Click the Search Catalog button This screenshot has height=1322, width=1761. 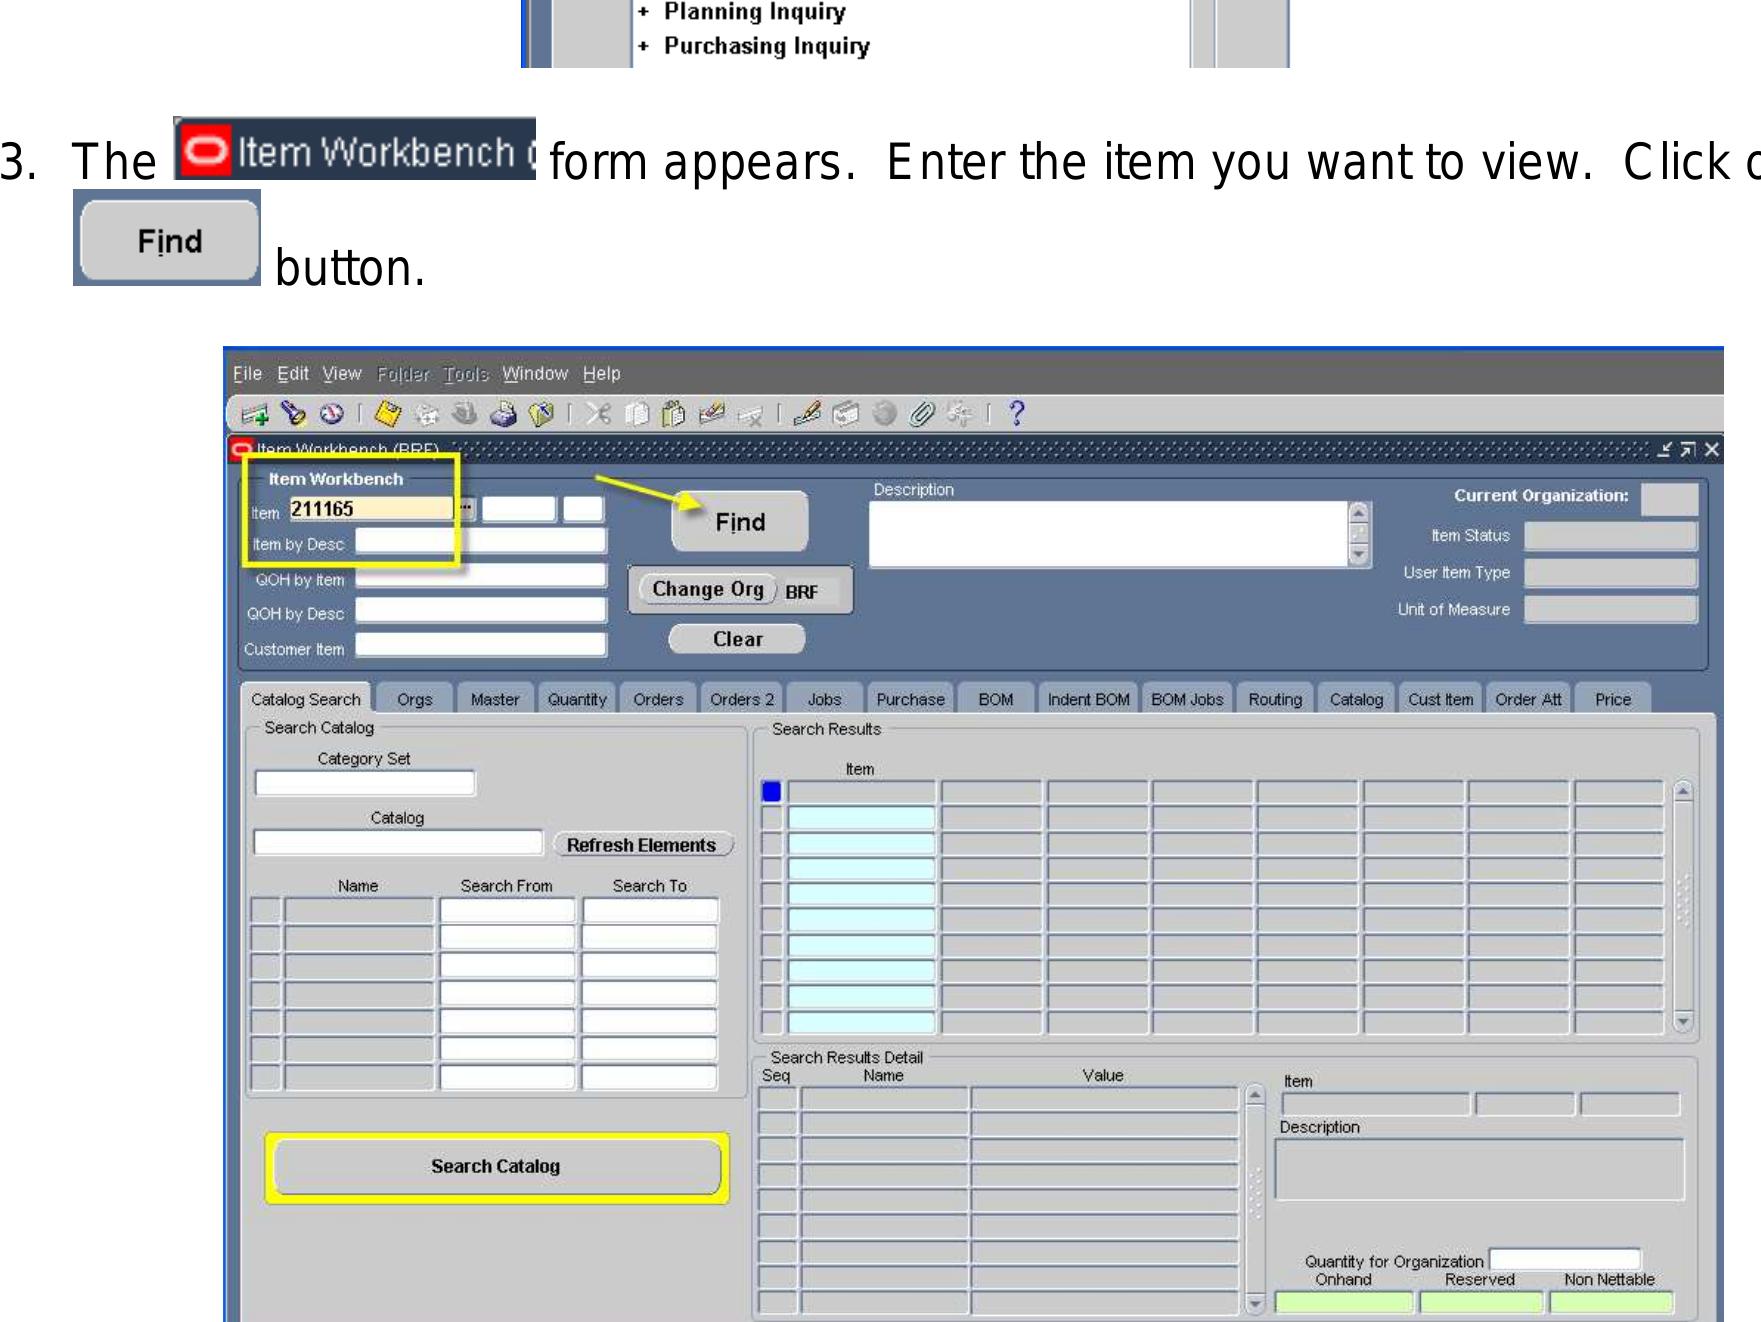coord(496,1166)
